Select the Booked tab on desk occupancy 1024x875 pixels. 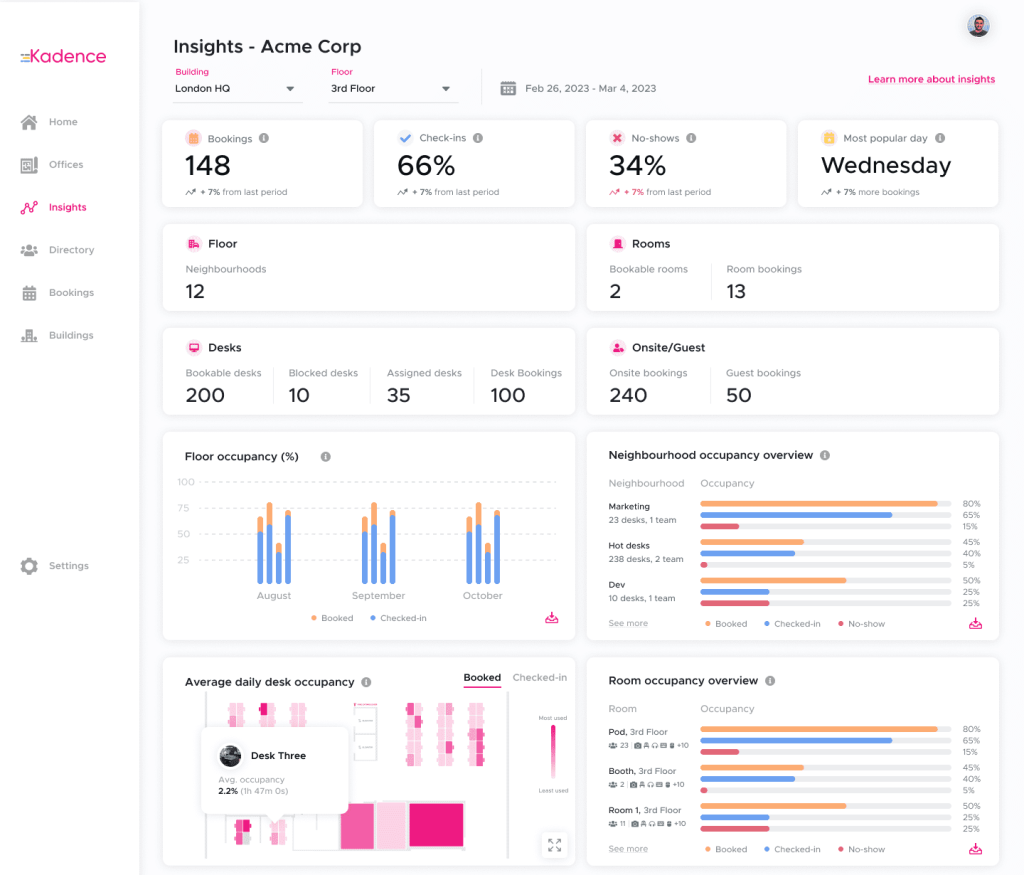point(482,678)
